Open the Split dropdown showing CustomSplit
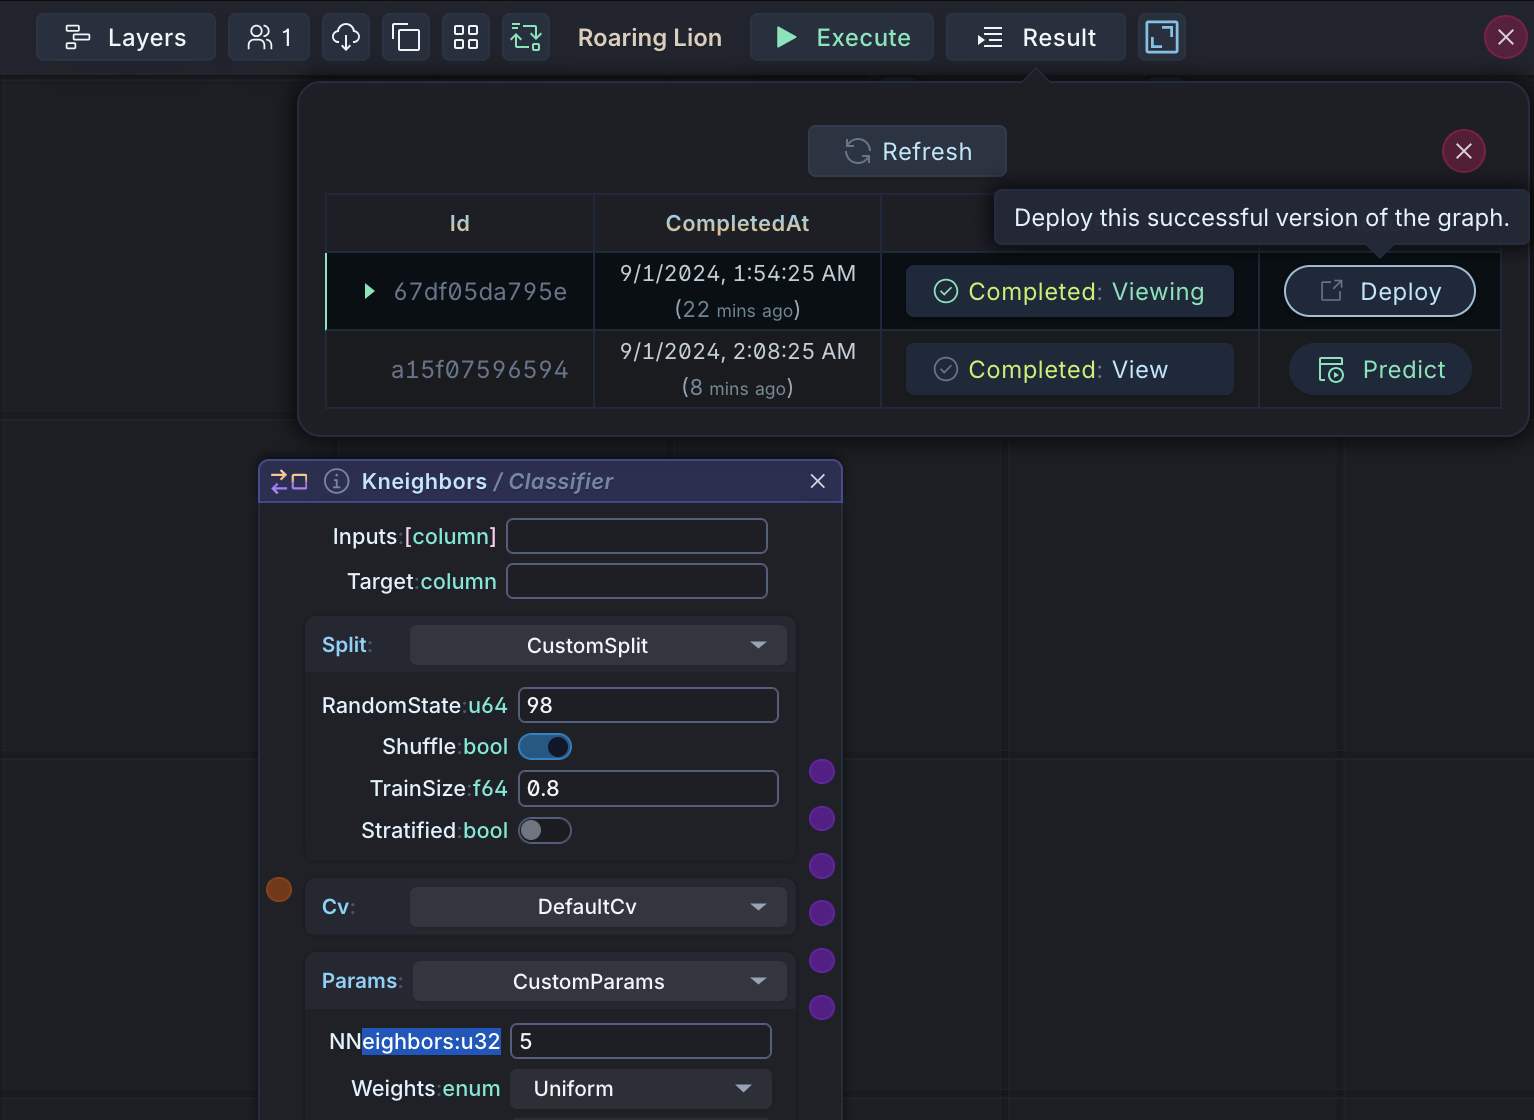This screenshot has height=1120, width=1534. click(x=597, y=645)
